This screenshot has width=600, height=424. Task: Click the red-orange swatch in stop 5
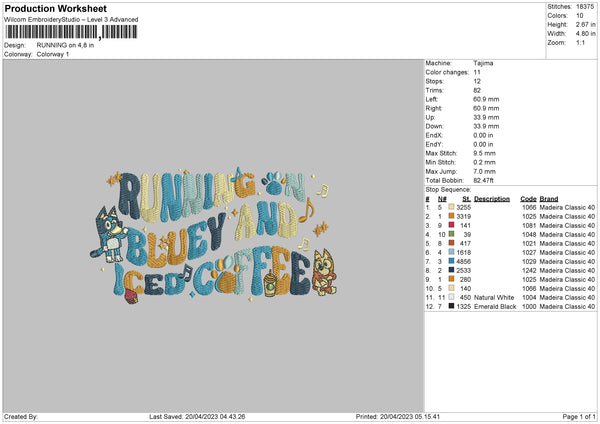(452, 243)
